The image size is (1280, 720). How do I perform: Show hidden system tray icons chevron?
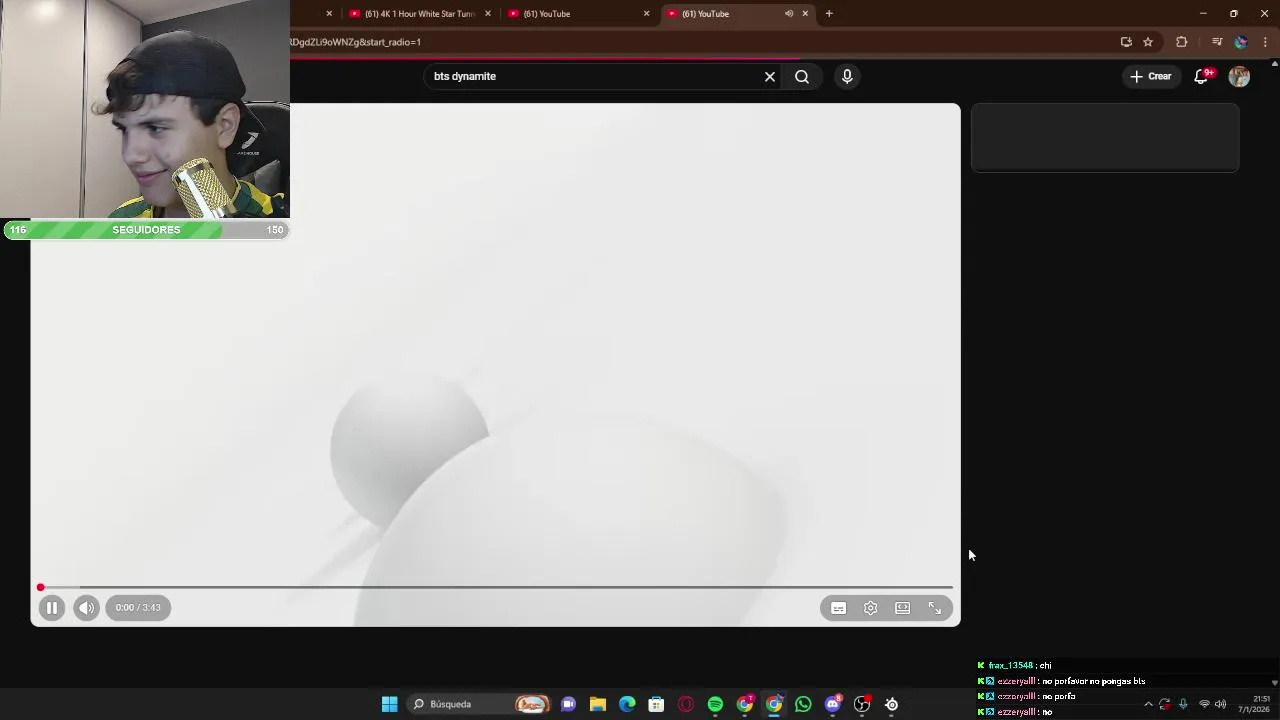coord(1148,704)
